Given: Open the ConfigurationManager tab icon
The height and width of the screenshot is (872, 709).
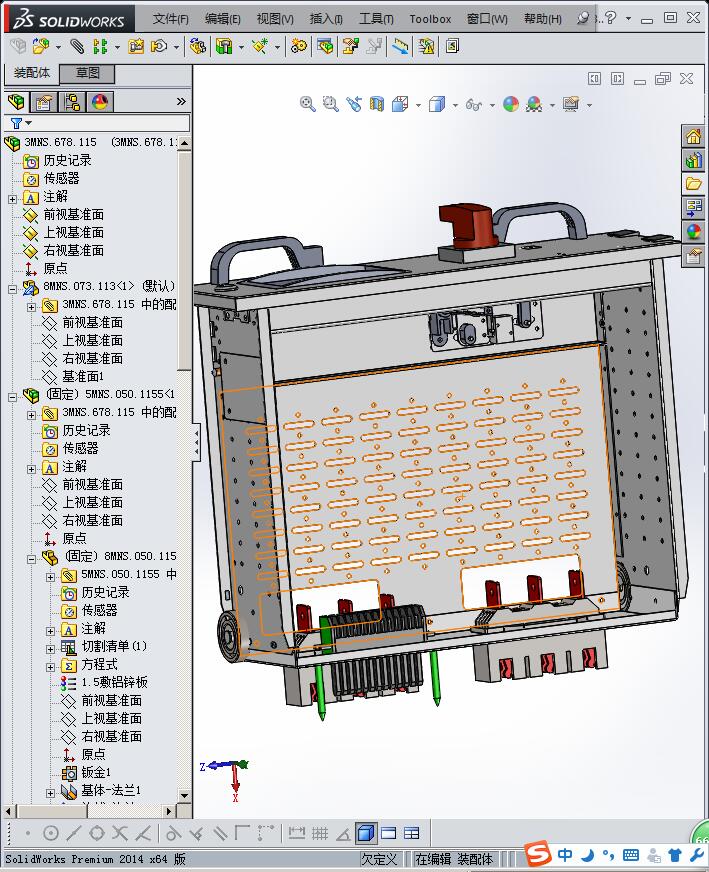Looking at the screenshot, I should tap(72, 102).
